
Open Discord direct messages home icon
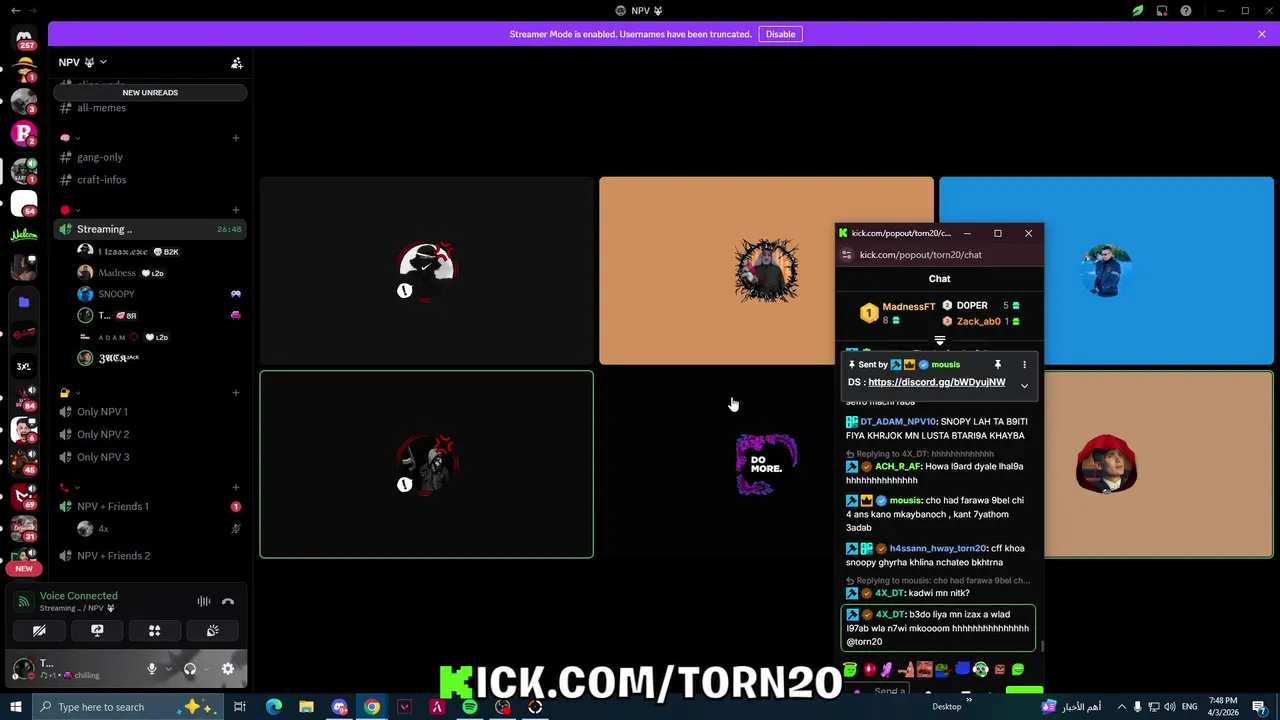tap(24, 38)
